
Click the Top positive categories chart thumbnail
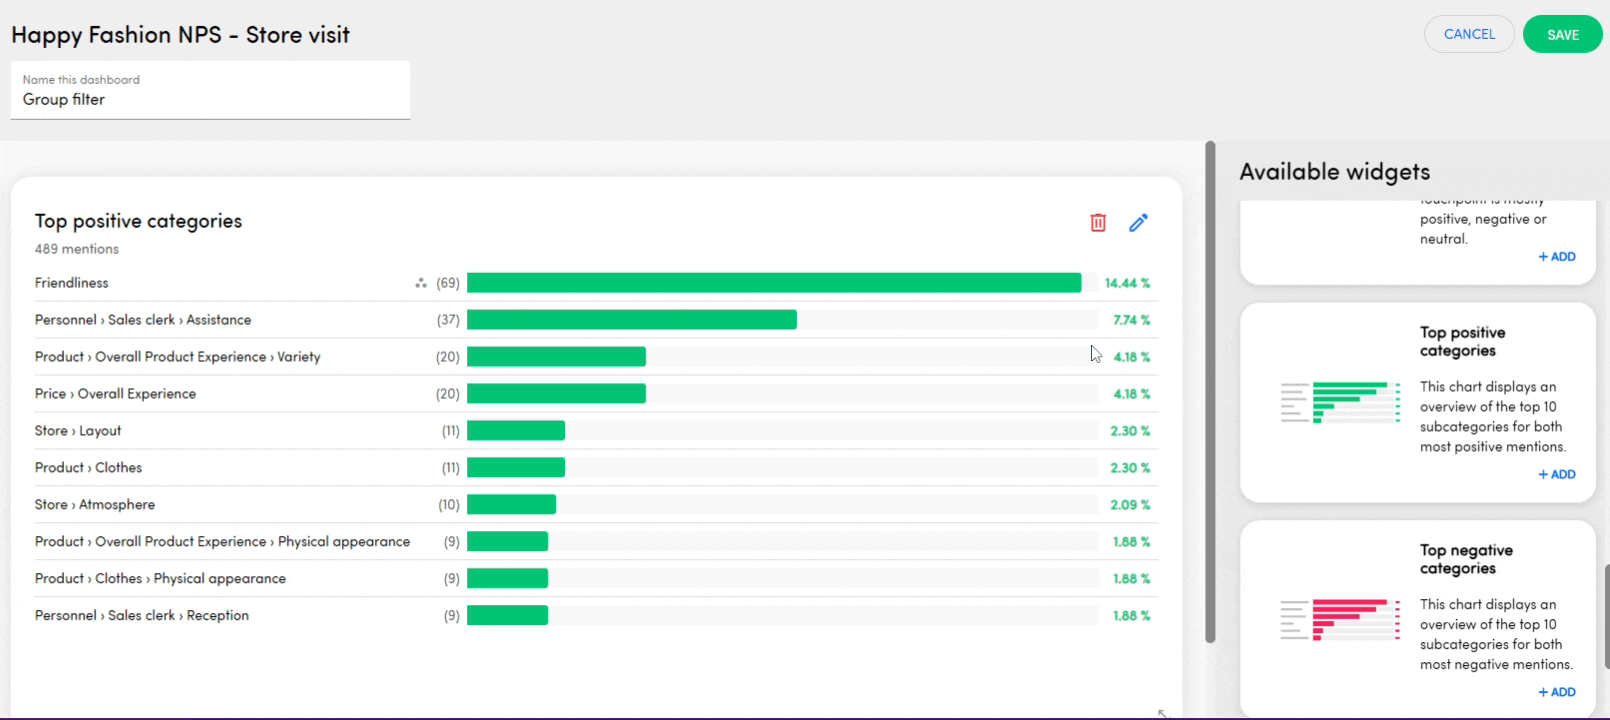1340,402
